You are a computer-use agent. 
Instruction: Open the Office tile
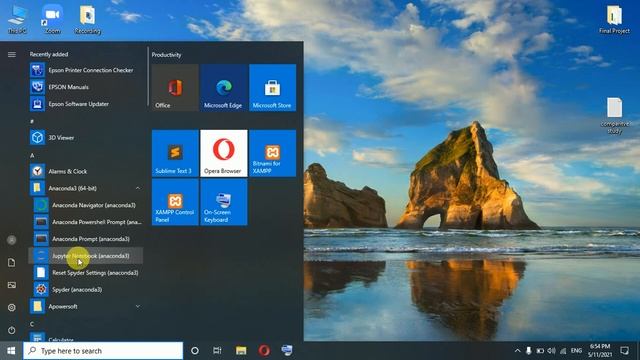click(175, 87)
